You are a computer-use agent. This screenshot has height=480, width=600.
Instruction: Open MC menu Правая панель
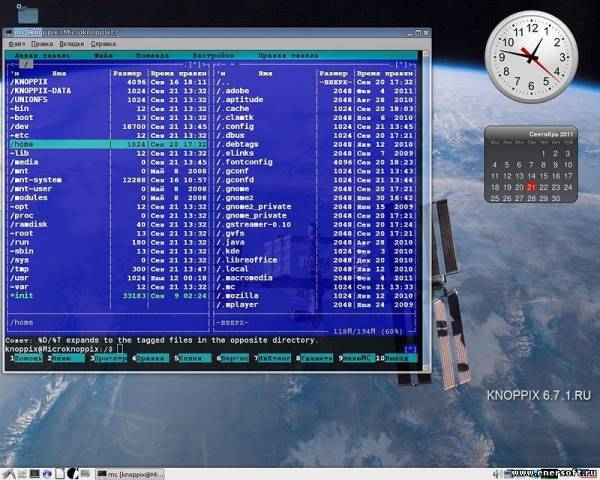pos(289,56)
